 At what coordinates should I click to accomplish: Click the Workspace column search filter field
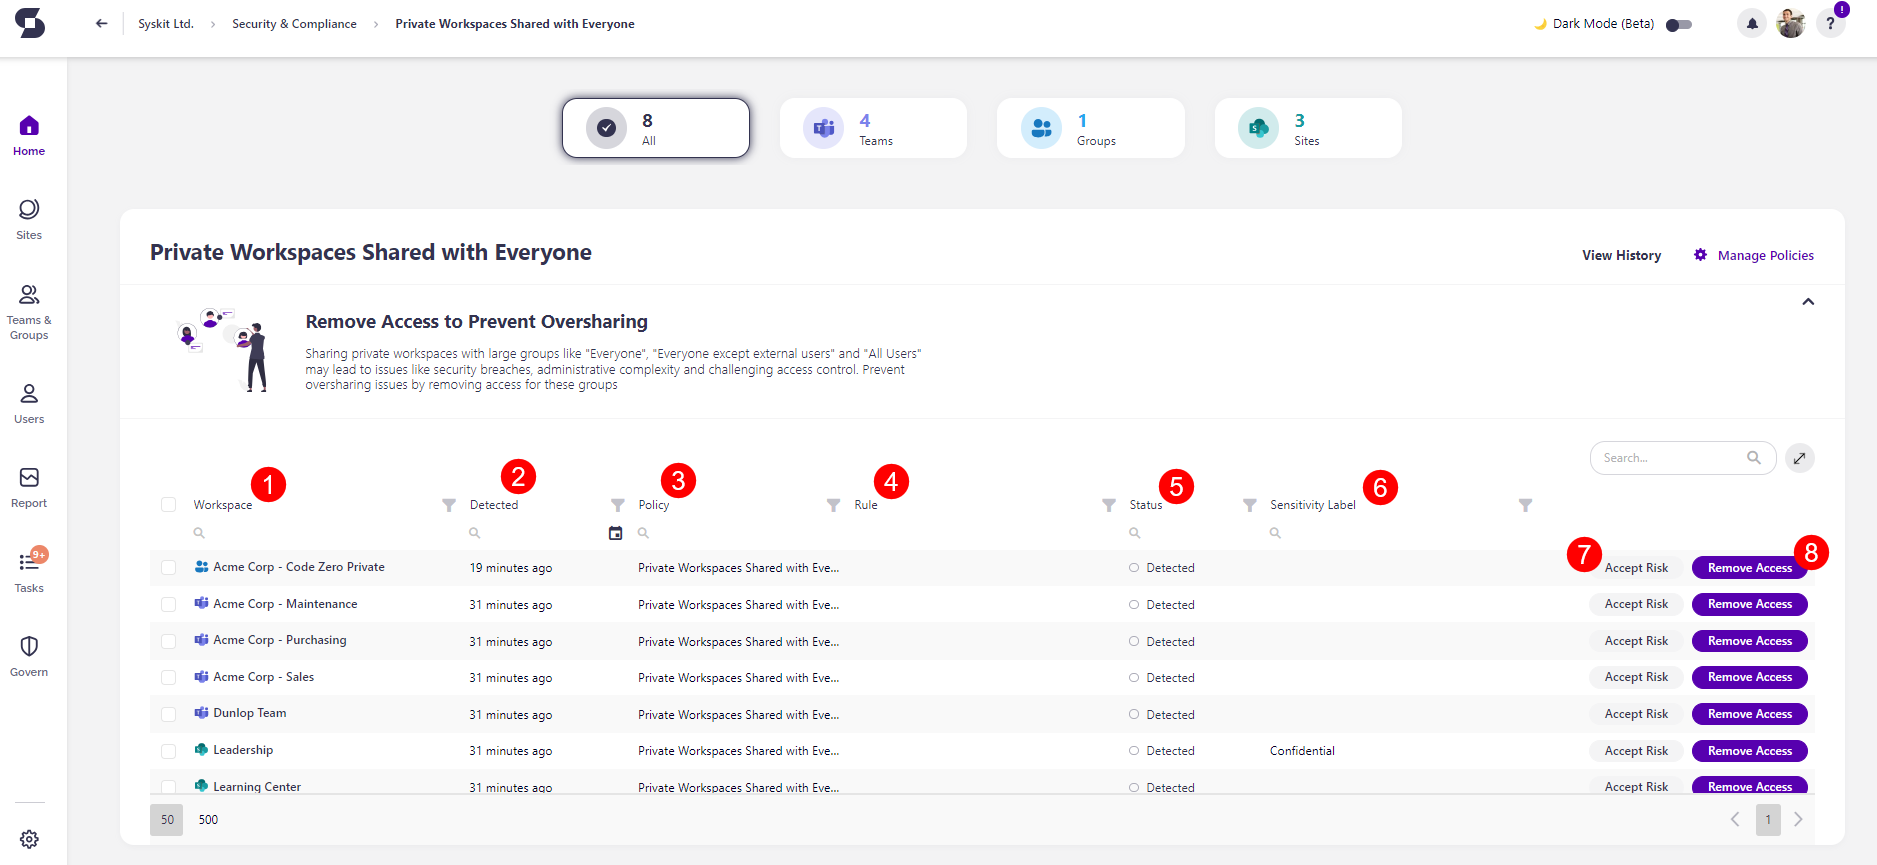(x=325, y=533)
